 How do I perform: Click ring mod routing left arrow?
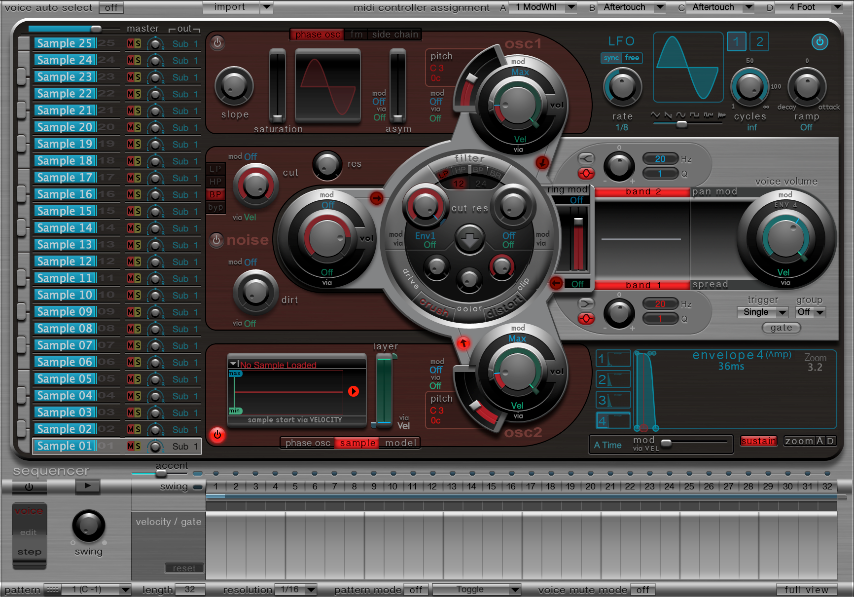[x=556, y=283]
